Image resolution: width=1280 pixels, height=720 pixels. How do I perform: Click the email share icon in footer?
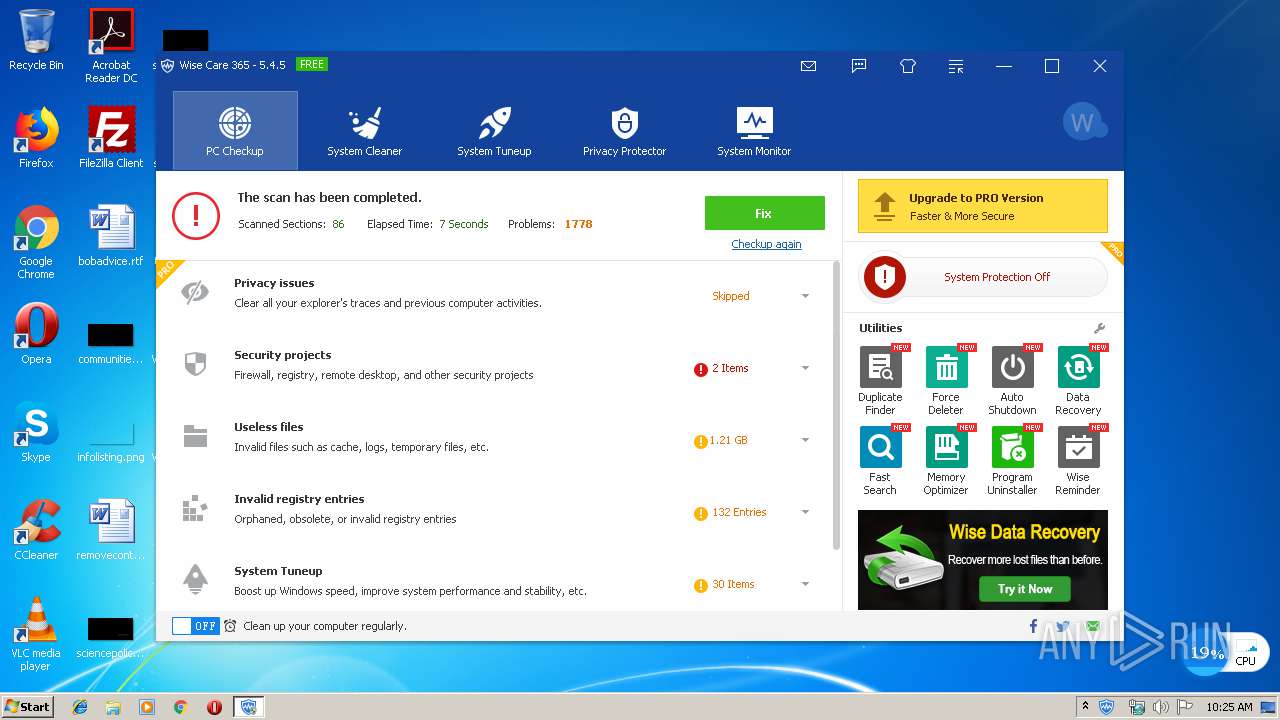[x=1093, y=626]
